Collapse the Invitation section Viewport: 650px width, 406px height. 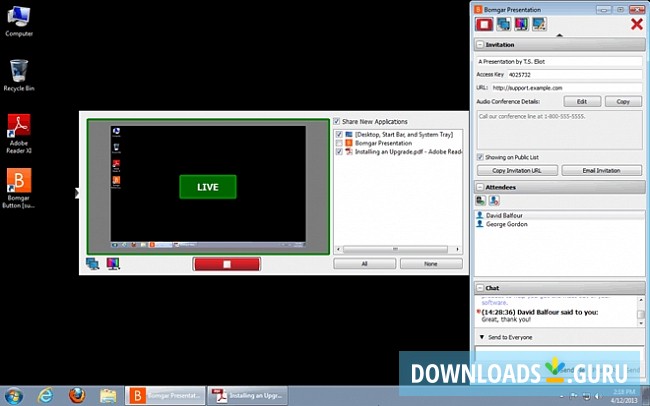click(480, 44)
